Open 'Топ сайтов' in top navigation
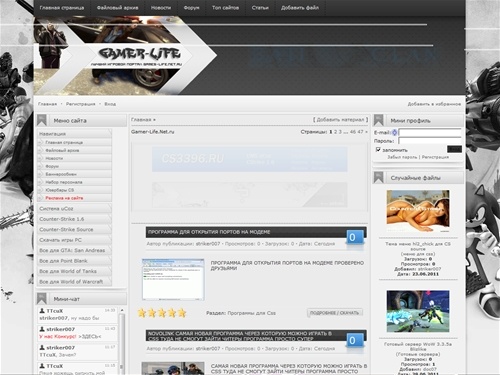 (225, 8)
